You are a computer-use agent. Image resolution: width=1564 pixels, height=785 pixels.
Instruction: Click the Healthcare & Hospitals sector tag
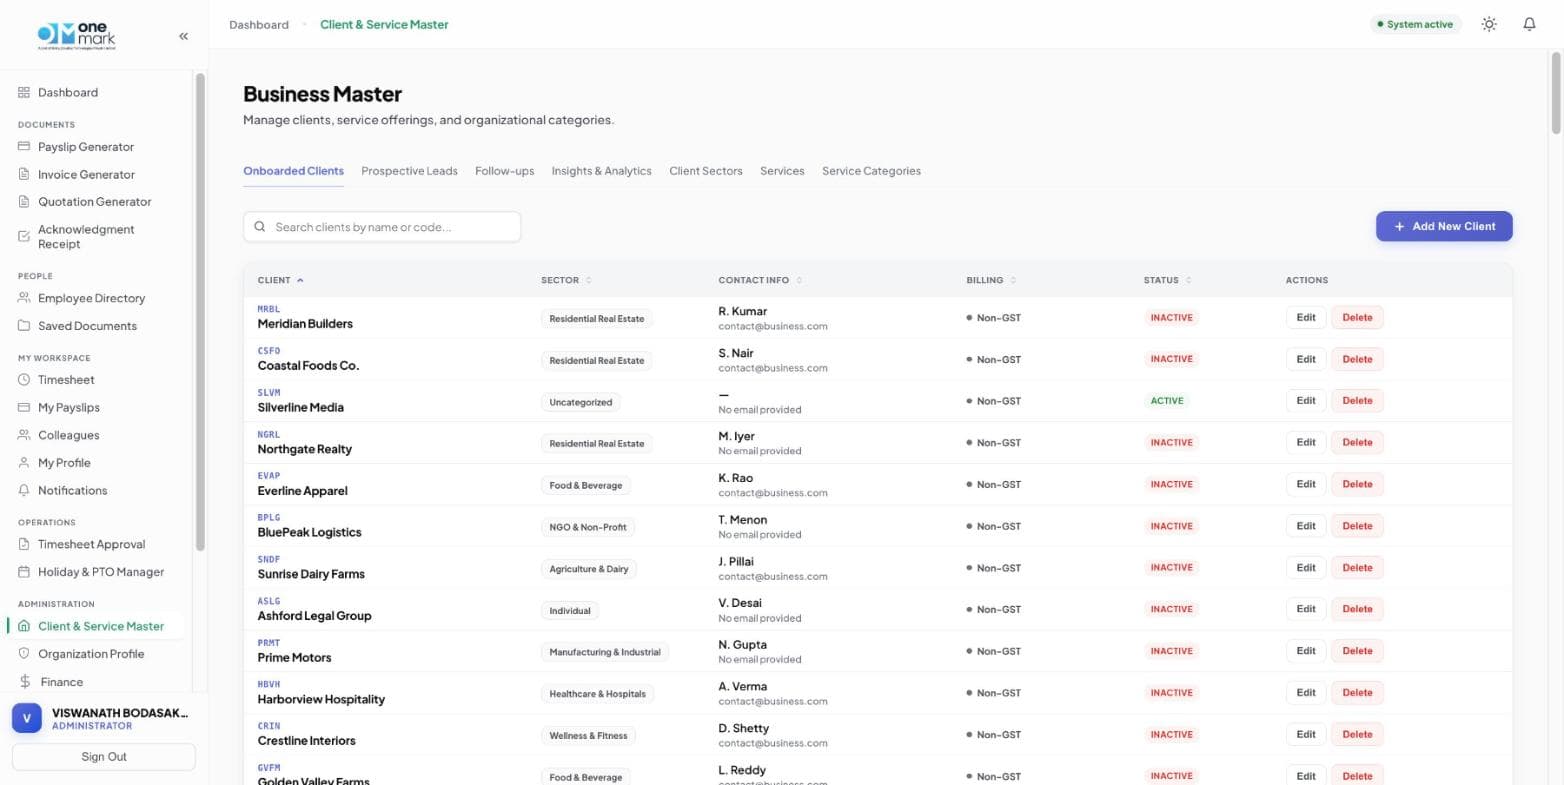[597, 694]
